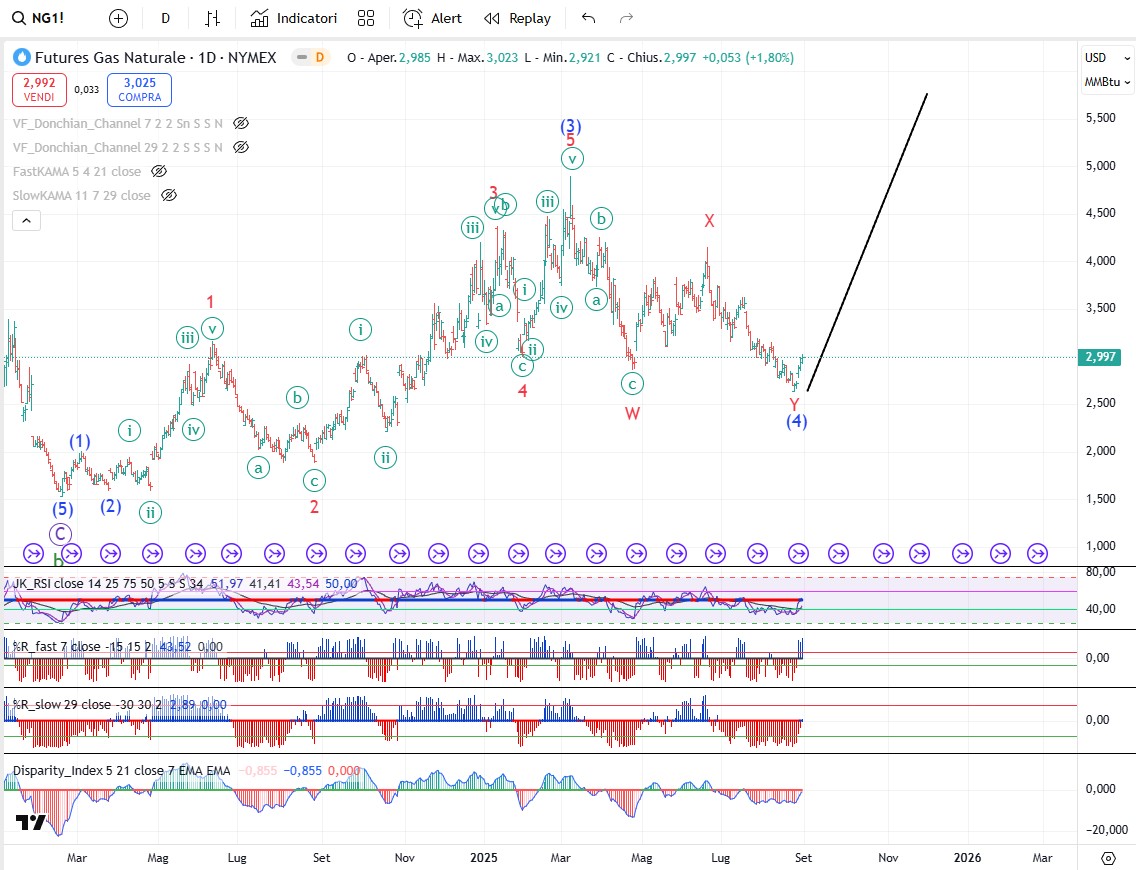Open chart settings gear at bottom right
Image resolution: width=1136 pixels, height=870 pixels.
coord(1108,858)
